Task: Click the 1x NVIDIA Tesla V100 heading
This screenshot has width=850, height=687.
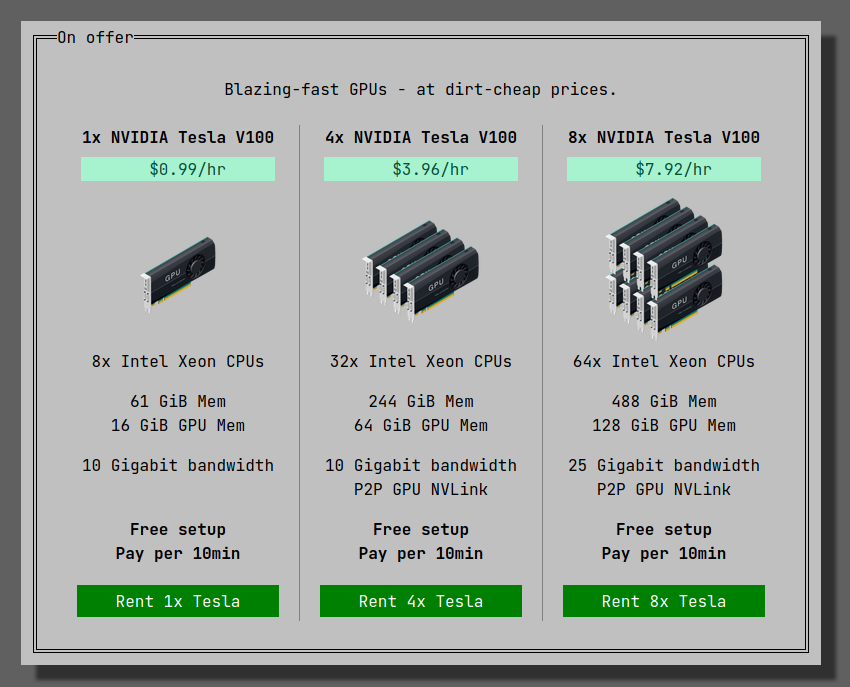Action: click(178, 137)
